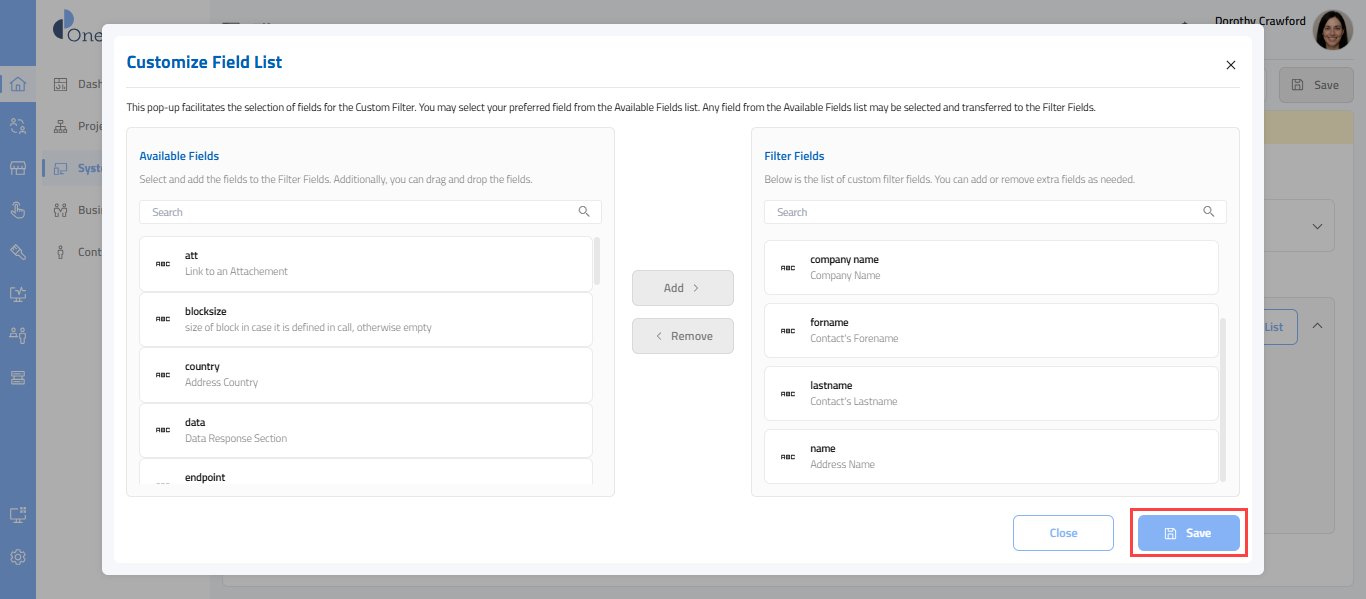The image size is (1366, 599).
Task: Close the Customize Field List popup with X
Action: point(1230,65)
